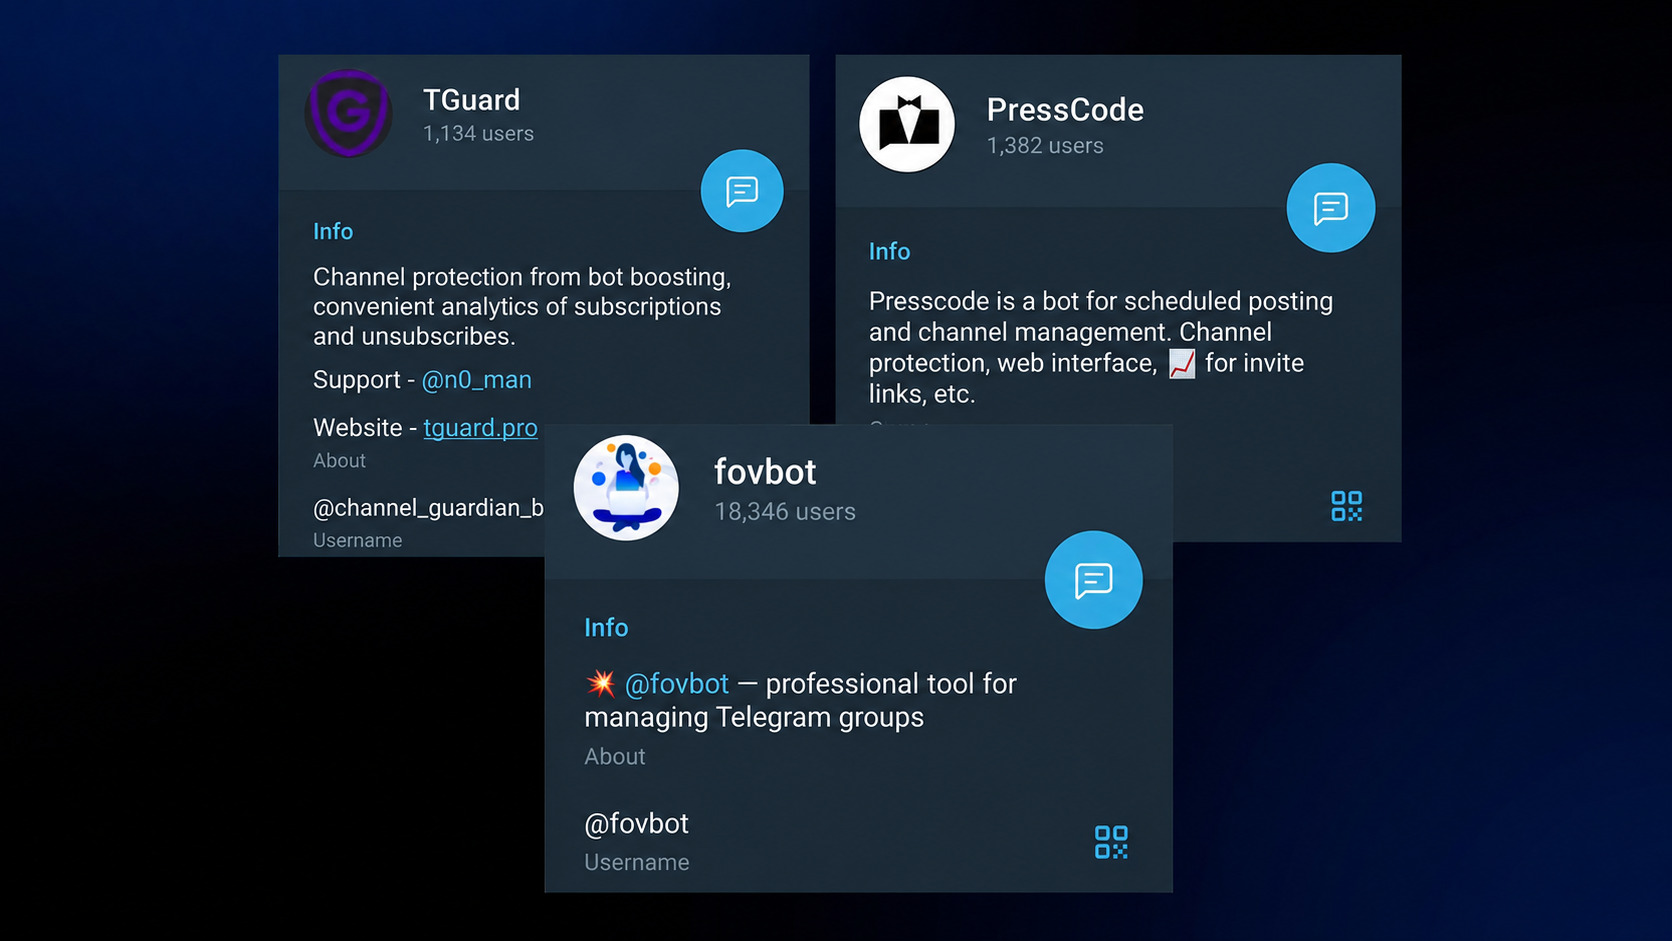Click fovbot title name
1672x941 pixels.
click(765, 472)
